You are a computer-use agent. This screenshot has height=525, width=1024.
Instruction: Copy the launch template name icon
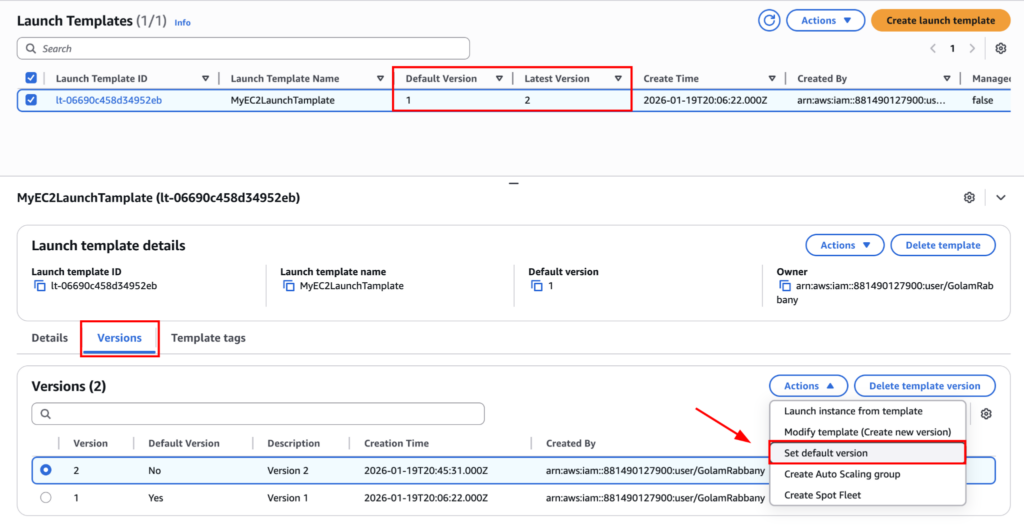pos(288,286)
